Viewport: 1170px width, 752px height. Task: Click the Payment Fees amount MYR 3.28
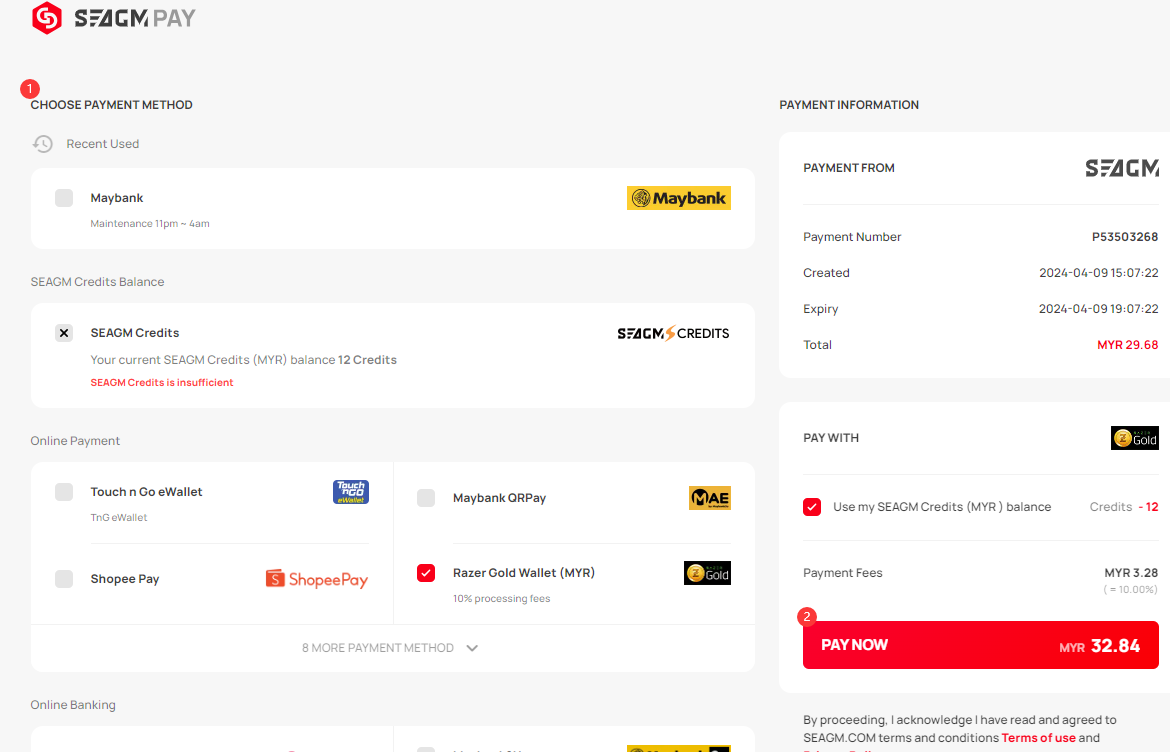coord(1131,573)
